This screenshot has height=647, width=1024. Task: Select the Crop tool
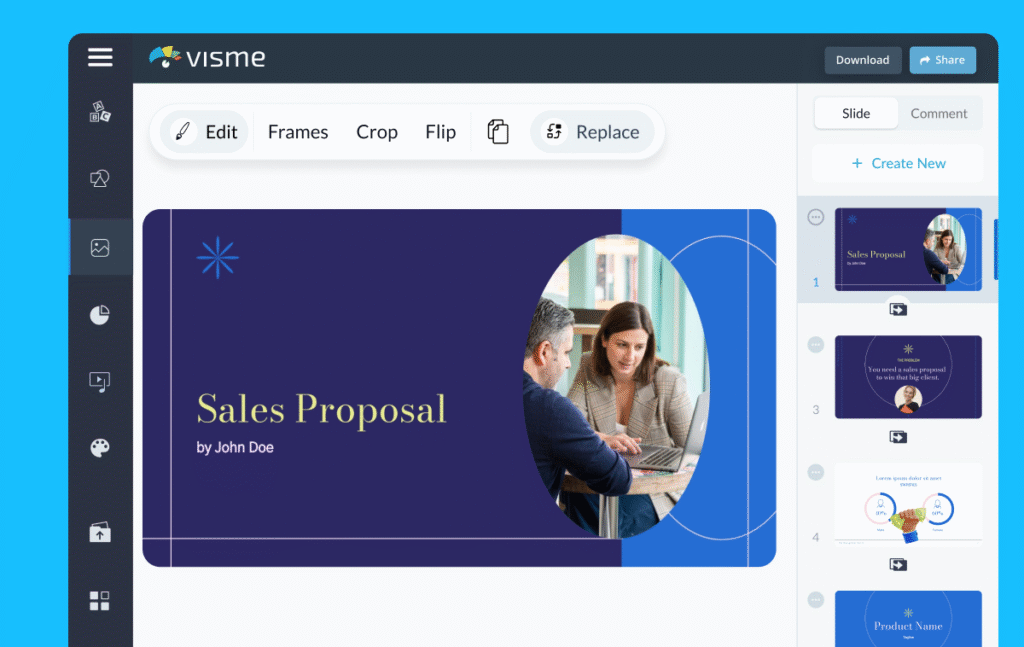tap(377, 132)
